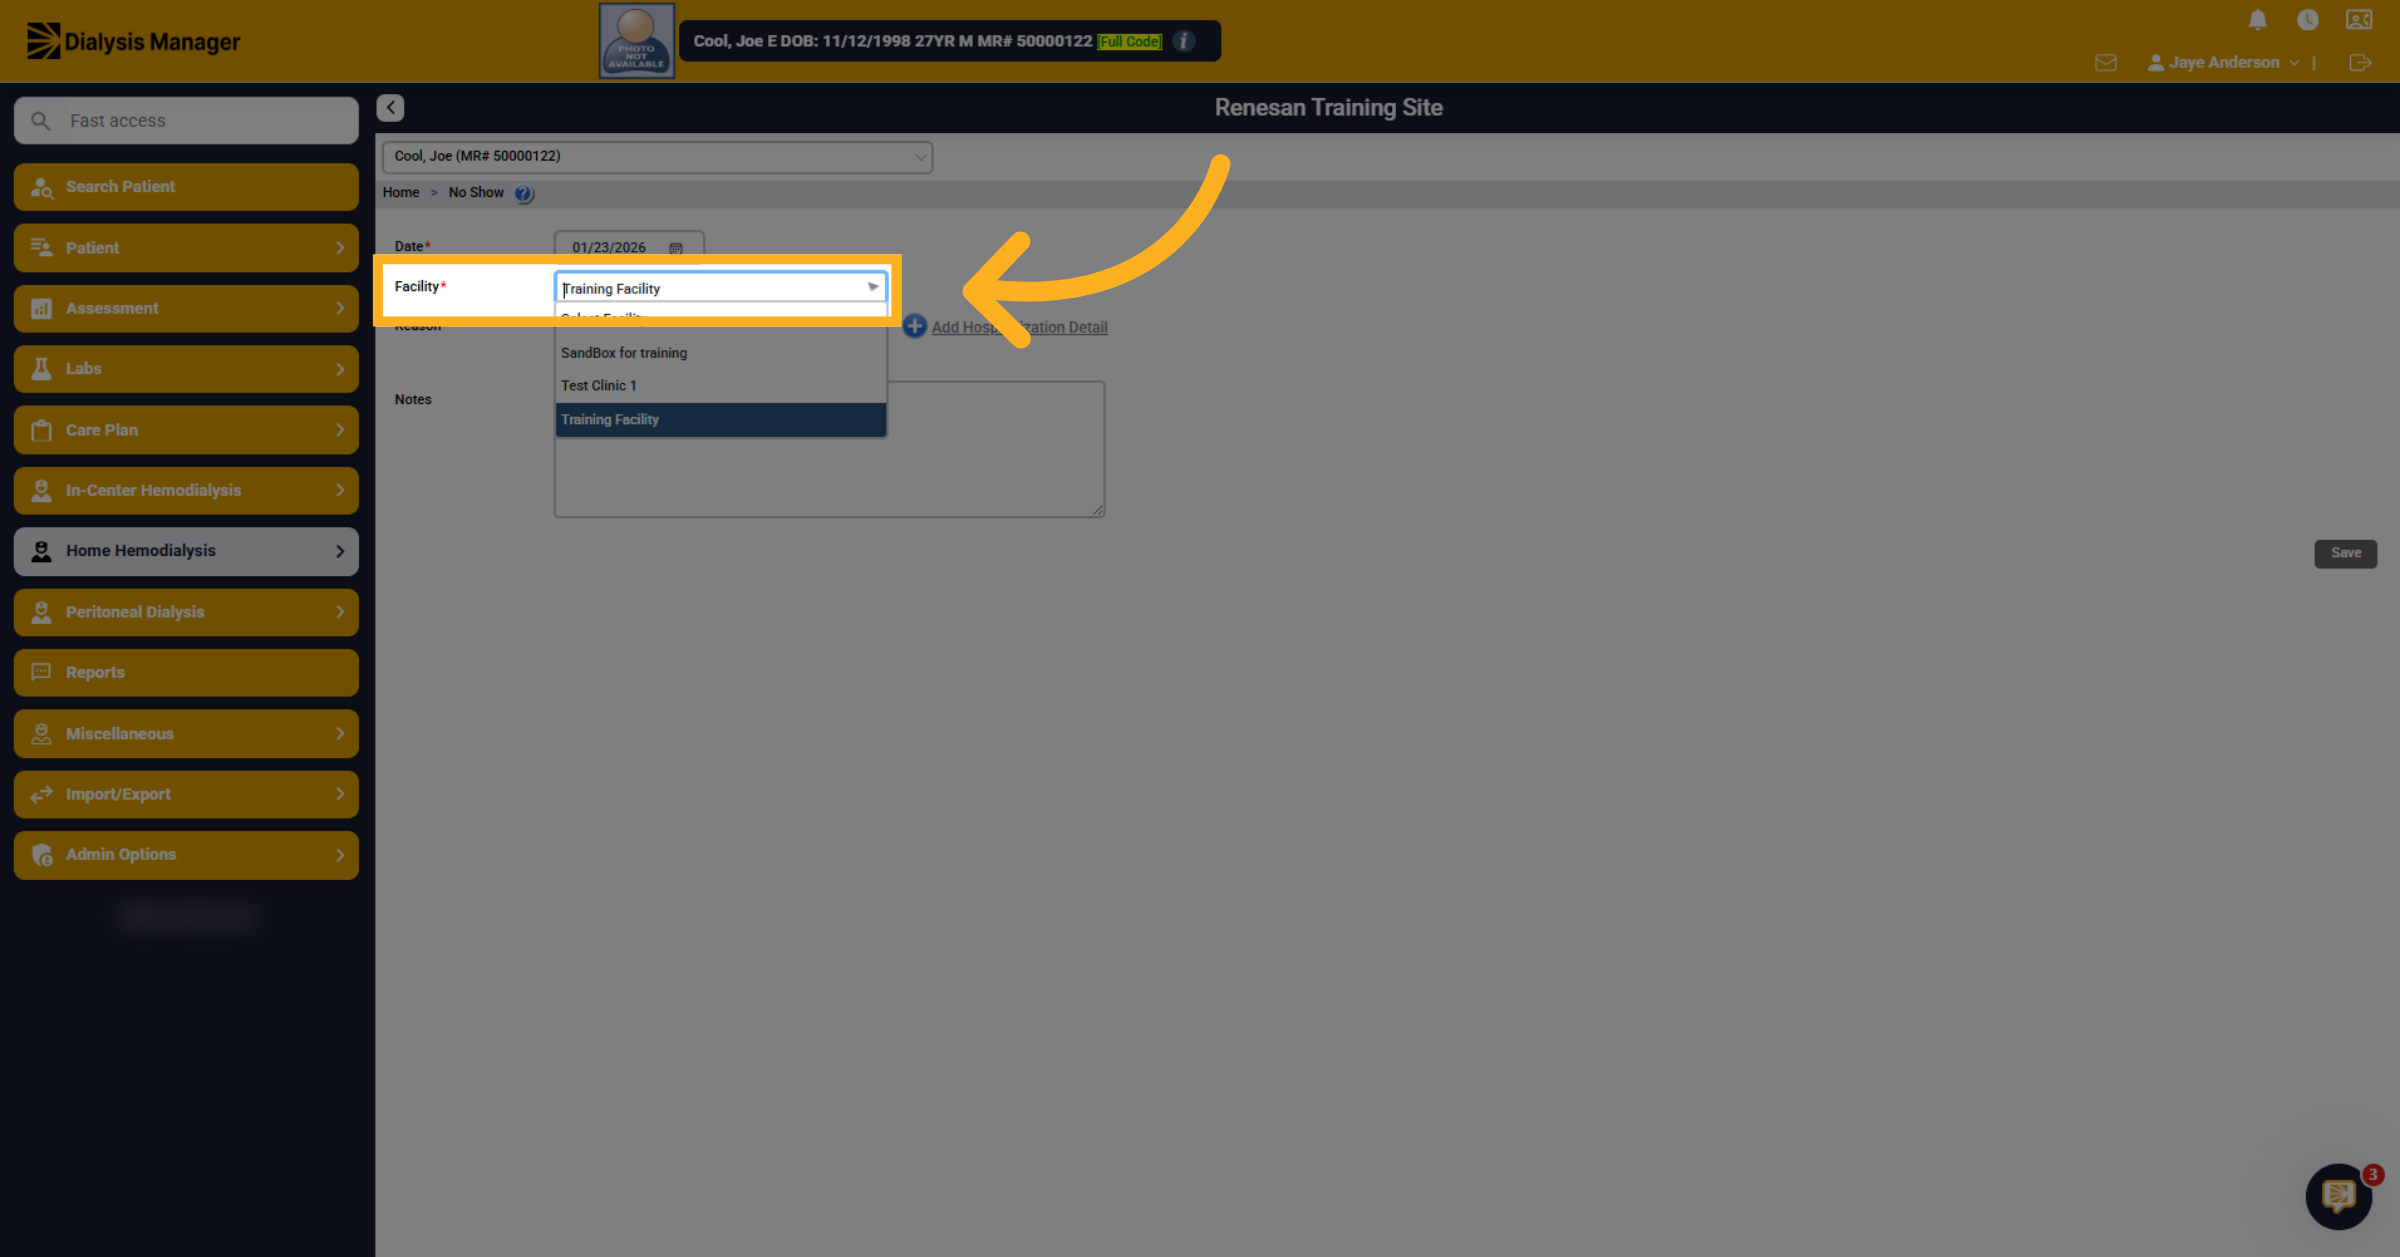2400x1257 pixels.
Task: Expand Home Hemodialysis menu
Action: tap(186, 551)
